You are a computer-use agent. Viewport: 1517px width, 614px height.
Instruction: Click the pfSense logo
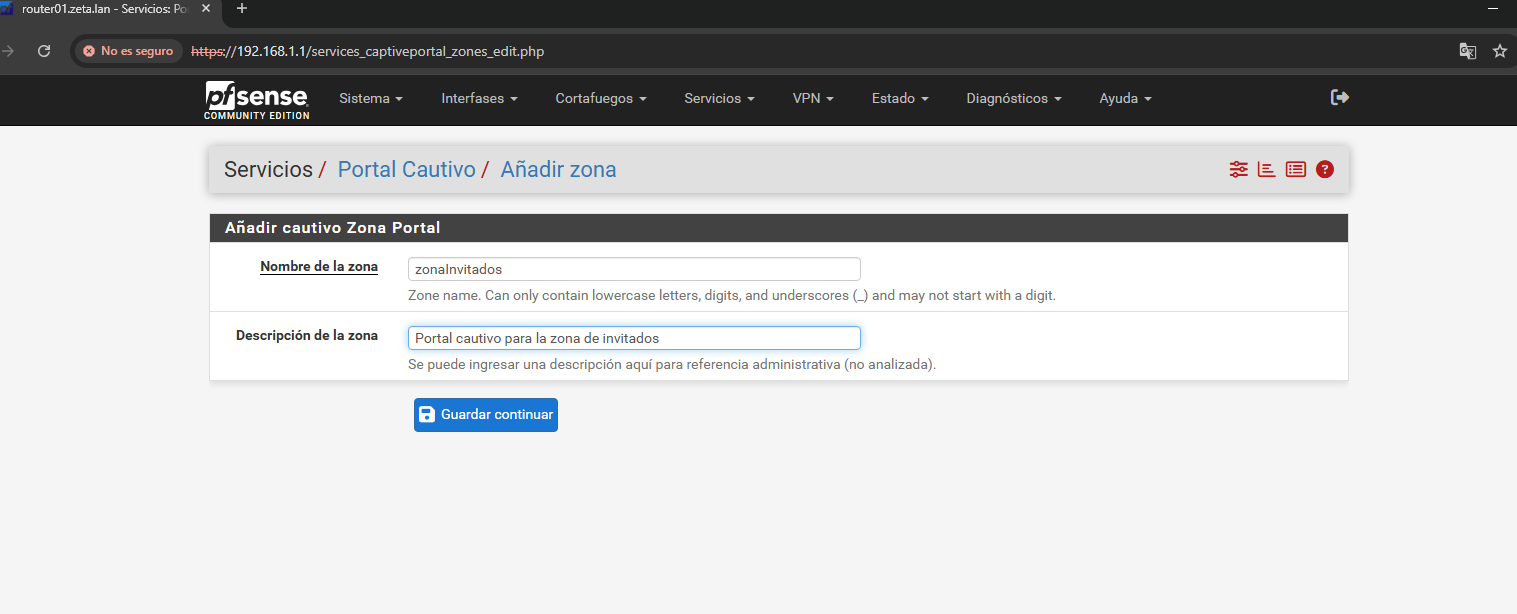[257, 99]
